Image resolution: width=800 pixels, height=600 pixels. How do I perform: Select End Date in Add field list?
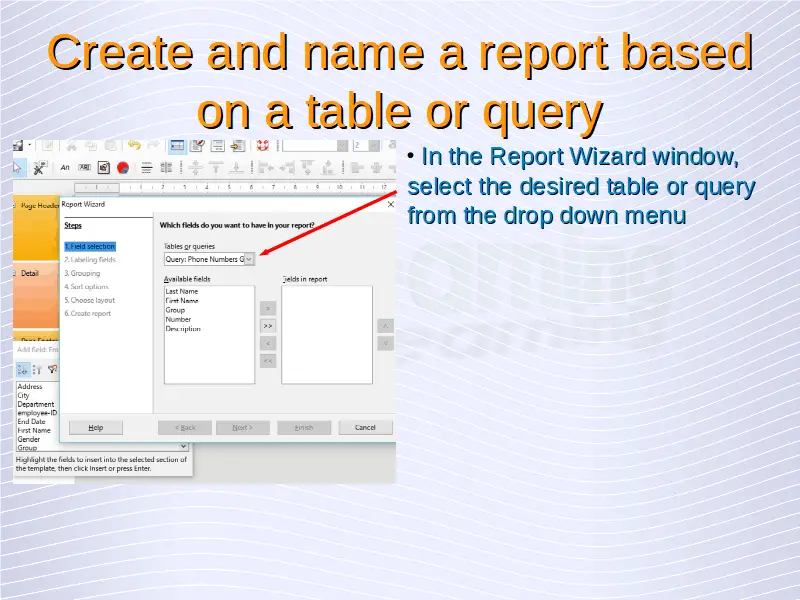[x=32, y=421]
